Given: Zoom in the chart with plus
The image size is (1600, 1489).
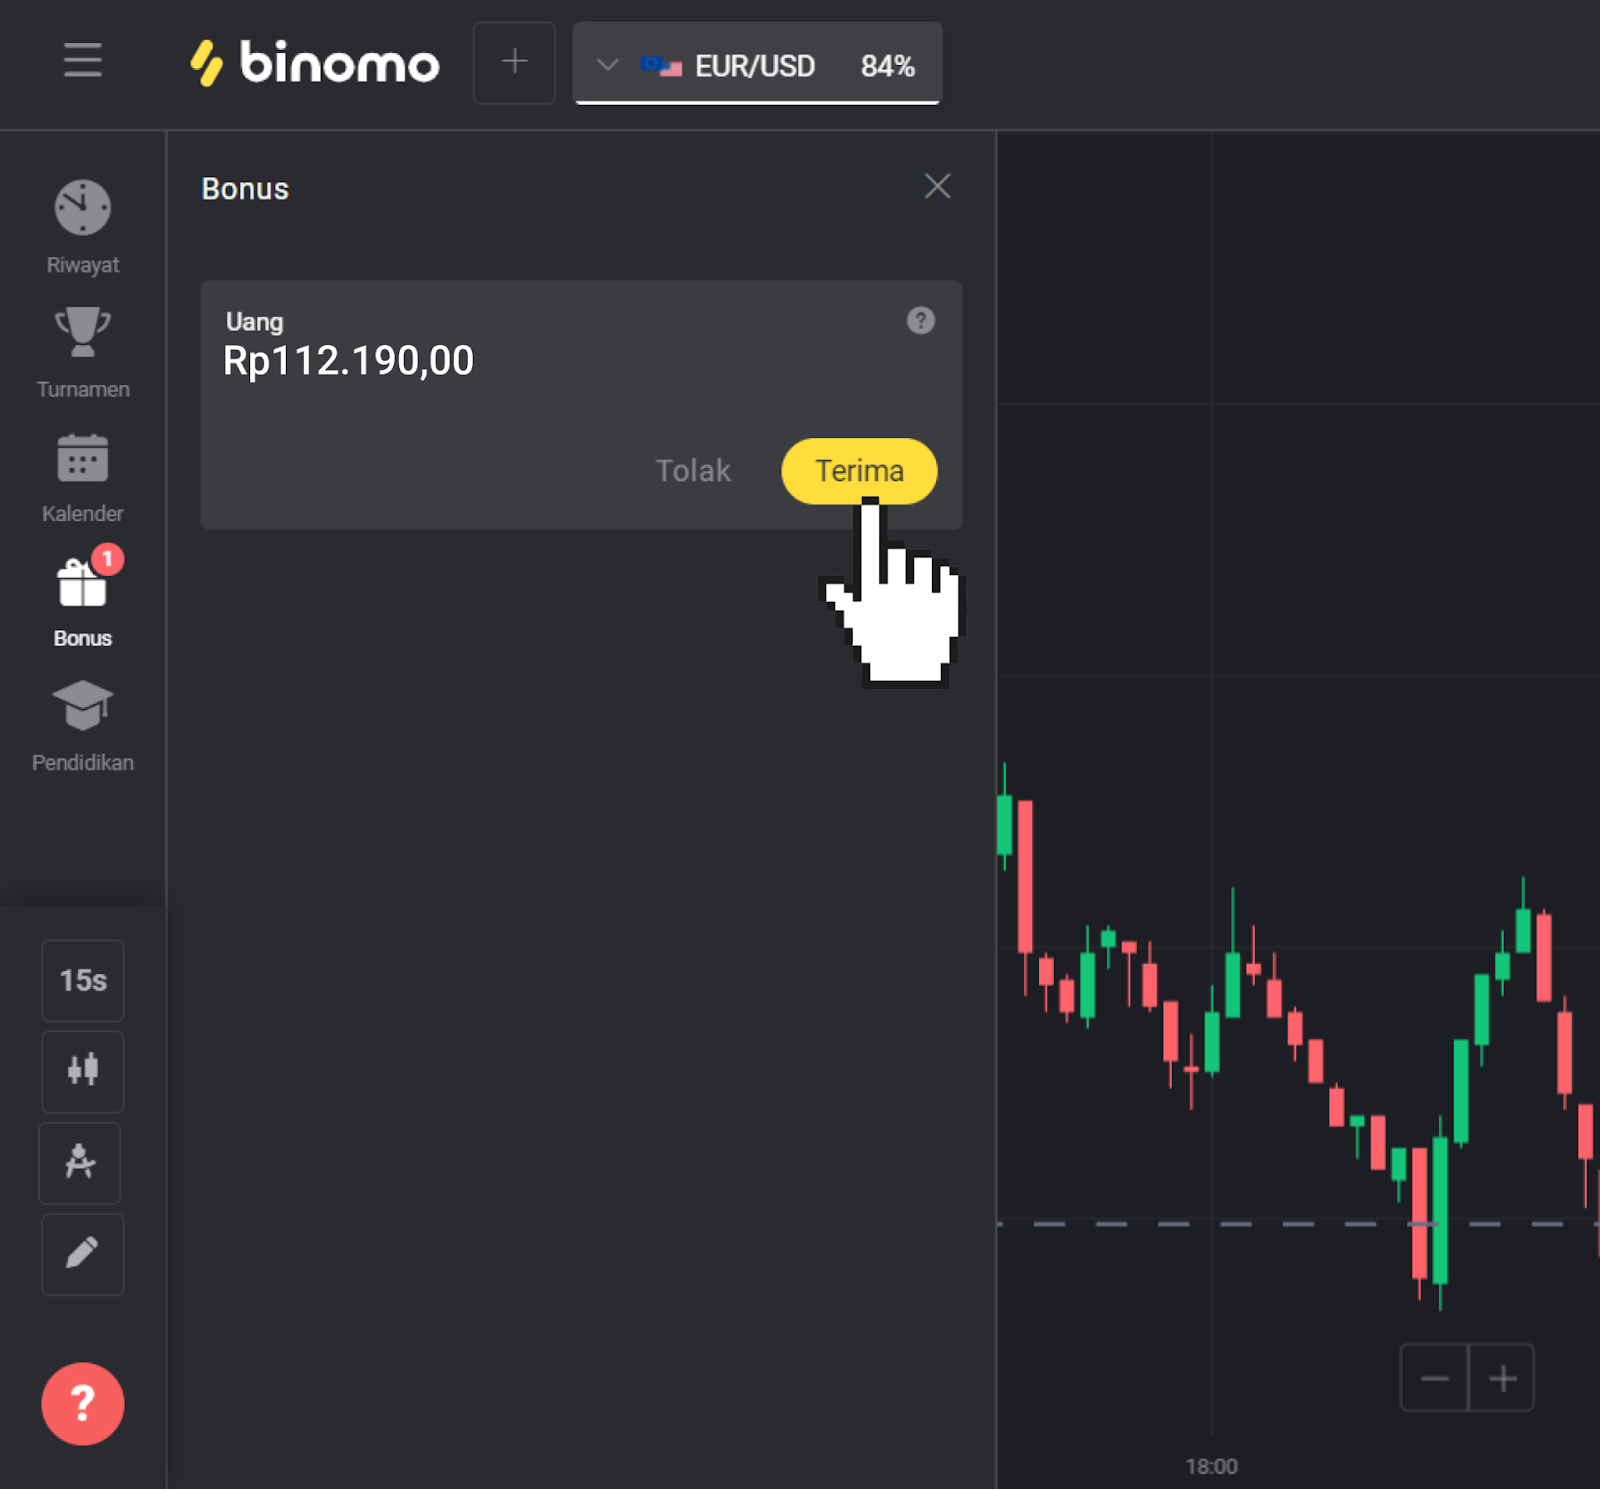Looking at the screenshot, I should point(1502,1378).
